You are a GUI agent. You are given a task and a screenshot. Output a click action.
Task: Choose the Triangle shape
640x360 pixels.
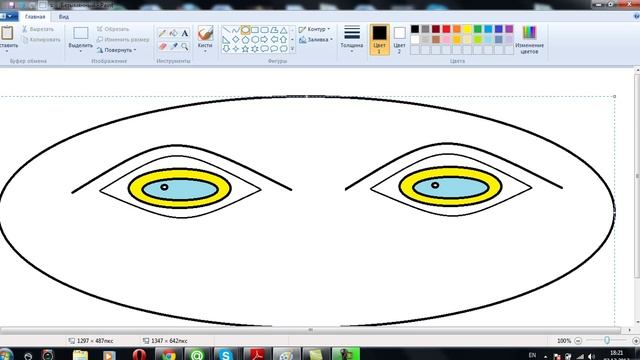(x=284, y=30)
